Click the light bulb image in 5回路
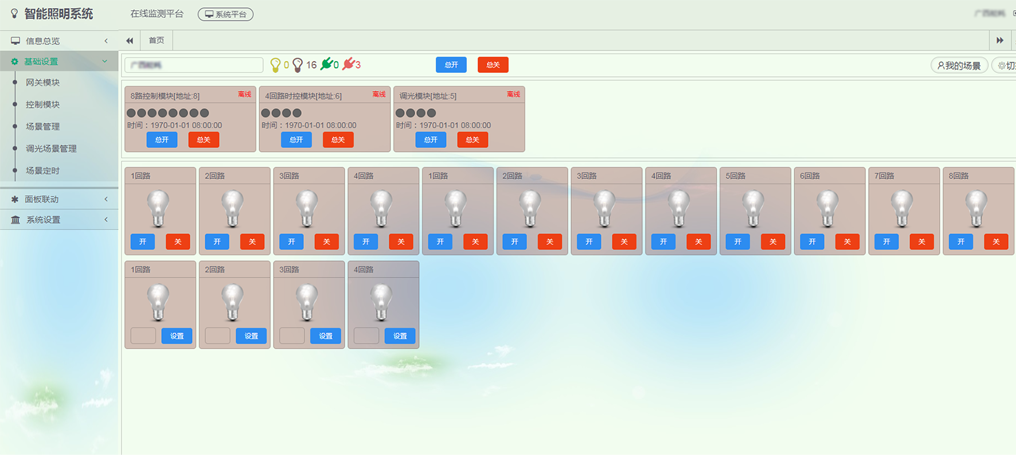Viewport: 1016px width, 455px height. pos(753,208)
